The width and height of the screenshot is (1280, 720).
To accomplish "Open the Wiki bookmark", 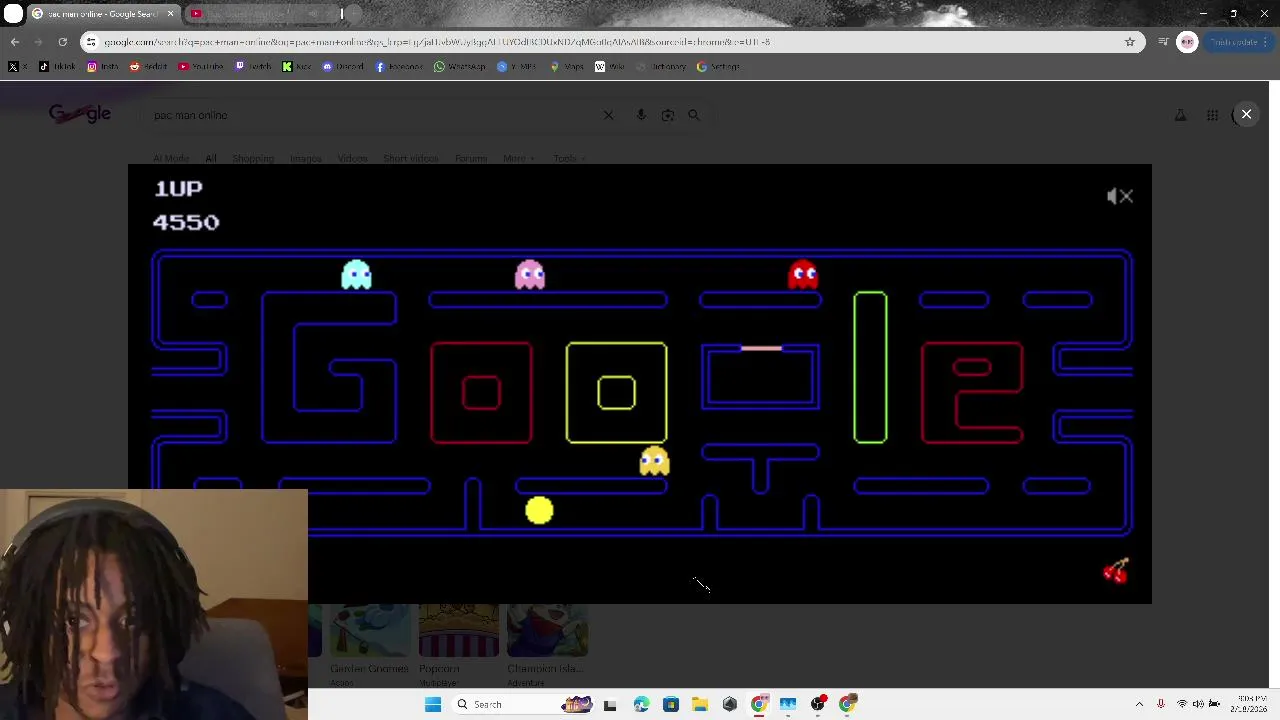I will click(609, 67).
